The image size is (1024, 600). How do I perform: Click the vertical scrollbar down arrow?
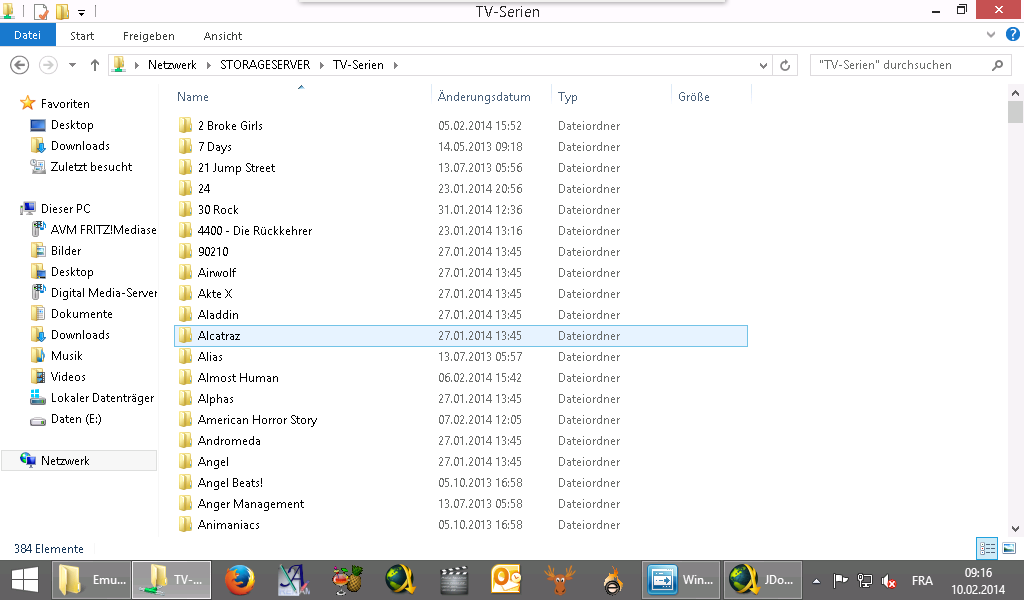click(x=1015, y=529)
